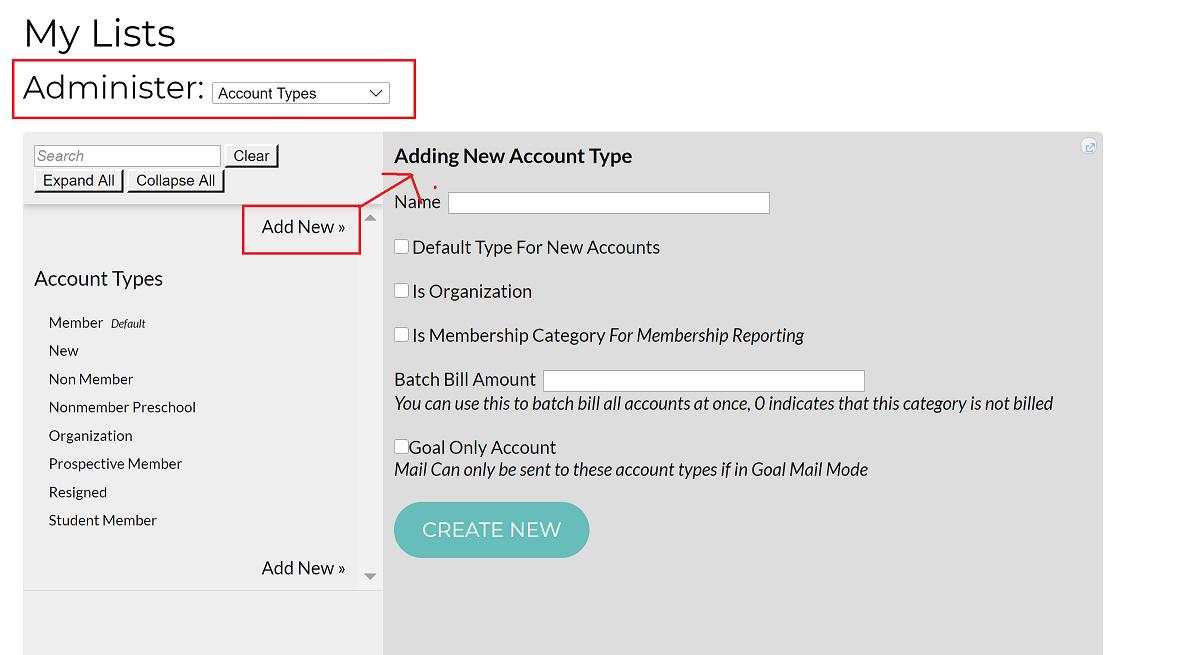The width and height of the screenshot is (1186, 655).
Task: Select the Member account type
Action: (75, 322)
